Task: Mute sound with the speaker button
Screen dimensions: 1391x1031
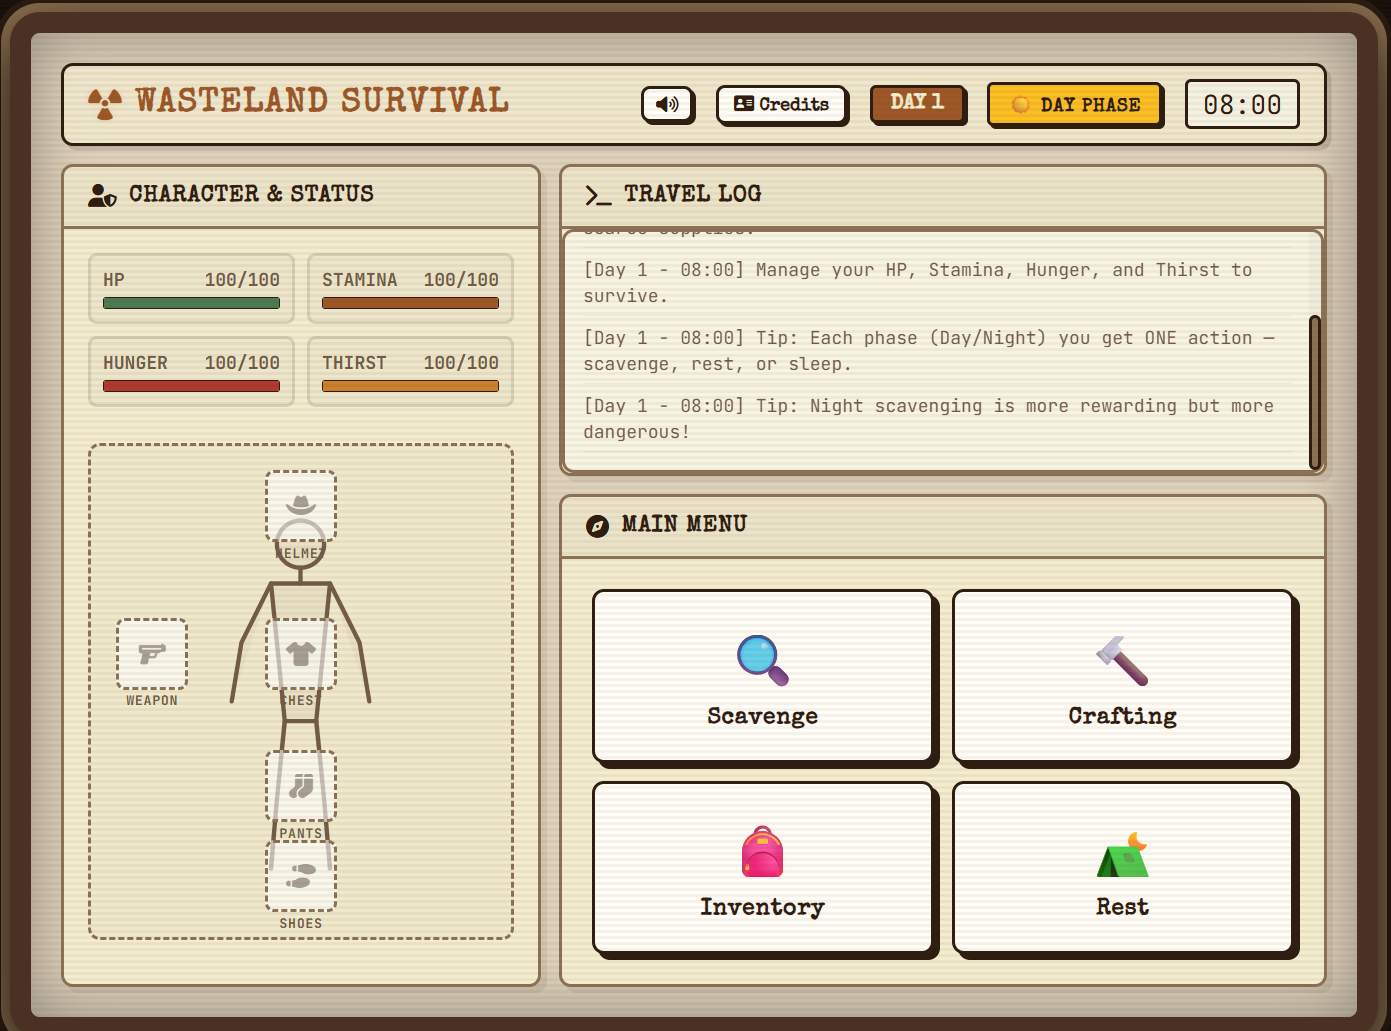Action: [666, 104]
